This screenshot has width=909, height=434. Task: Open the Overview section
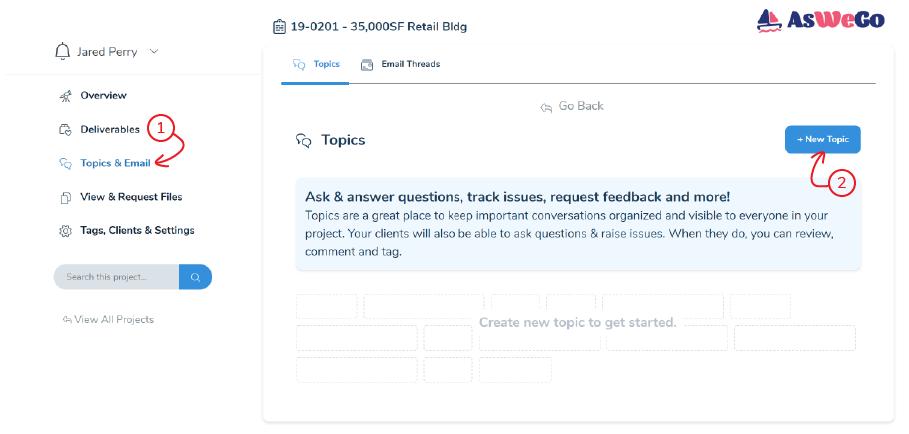pos(103,96)
